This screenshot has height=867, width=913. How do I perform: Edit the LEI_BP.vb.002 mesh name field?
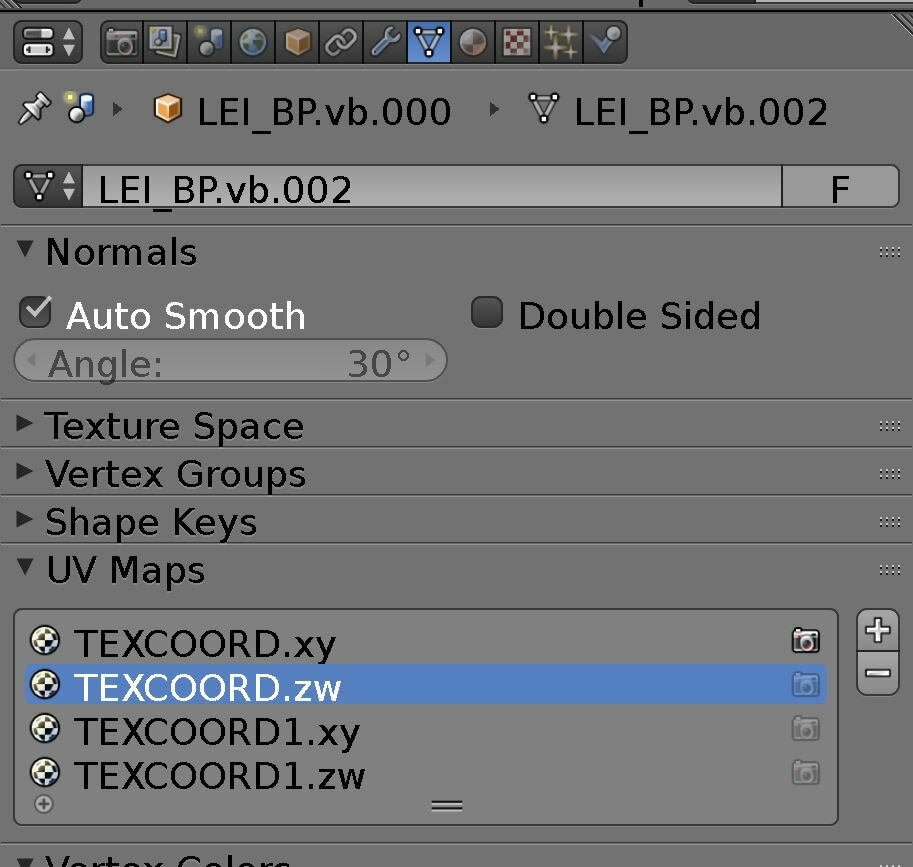432,186
